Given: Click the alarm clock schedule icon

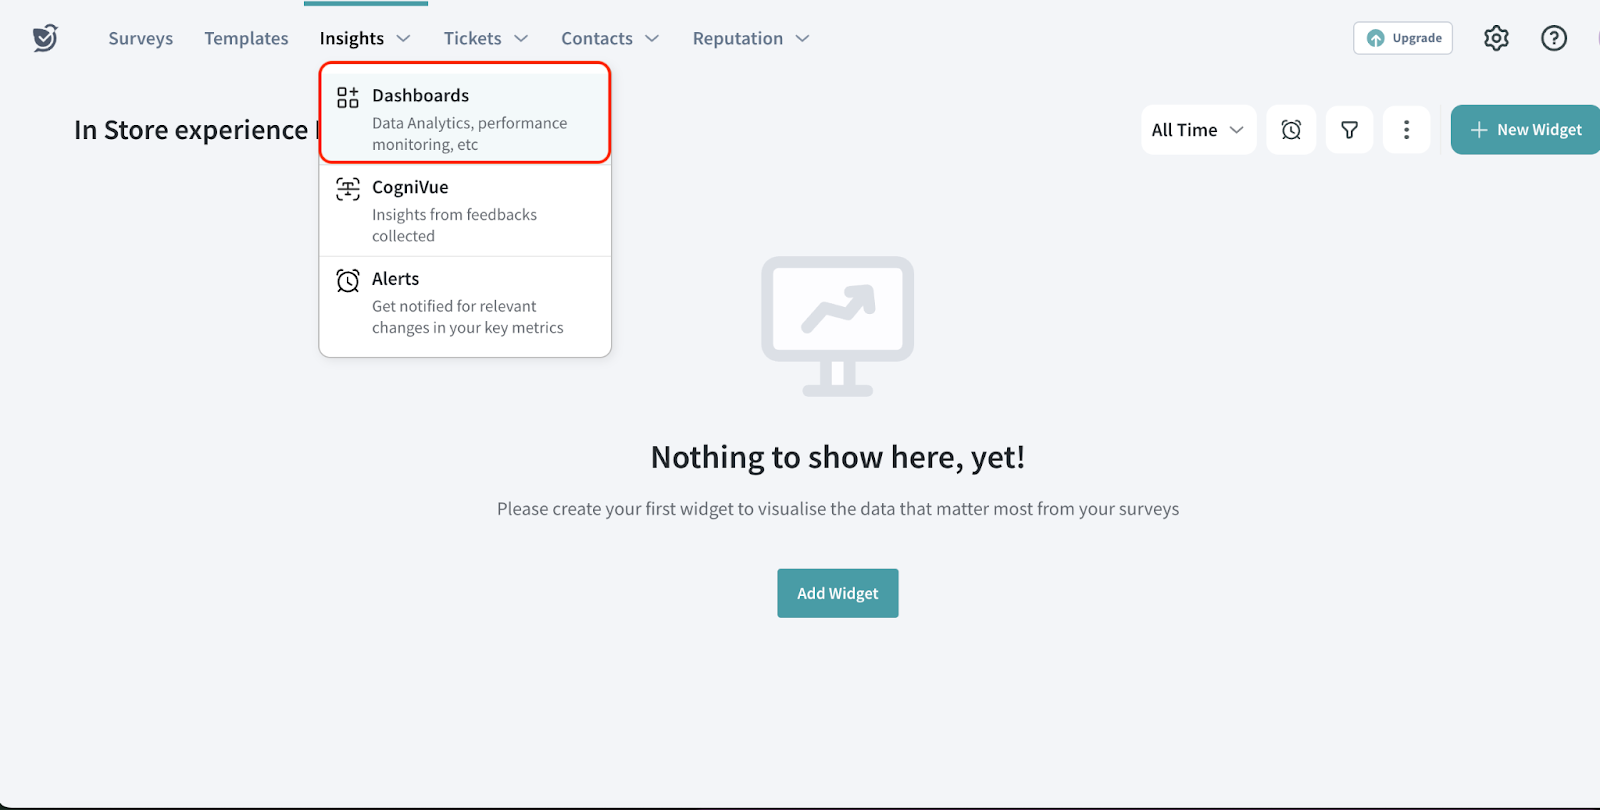Looking at the screenshot, I should click(1291, 130).
